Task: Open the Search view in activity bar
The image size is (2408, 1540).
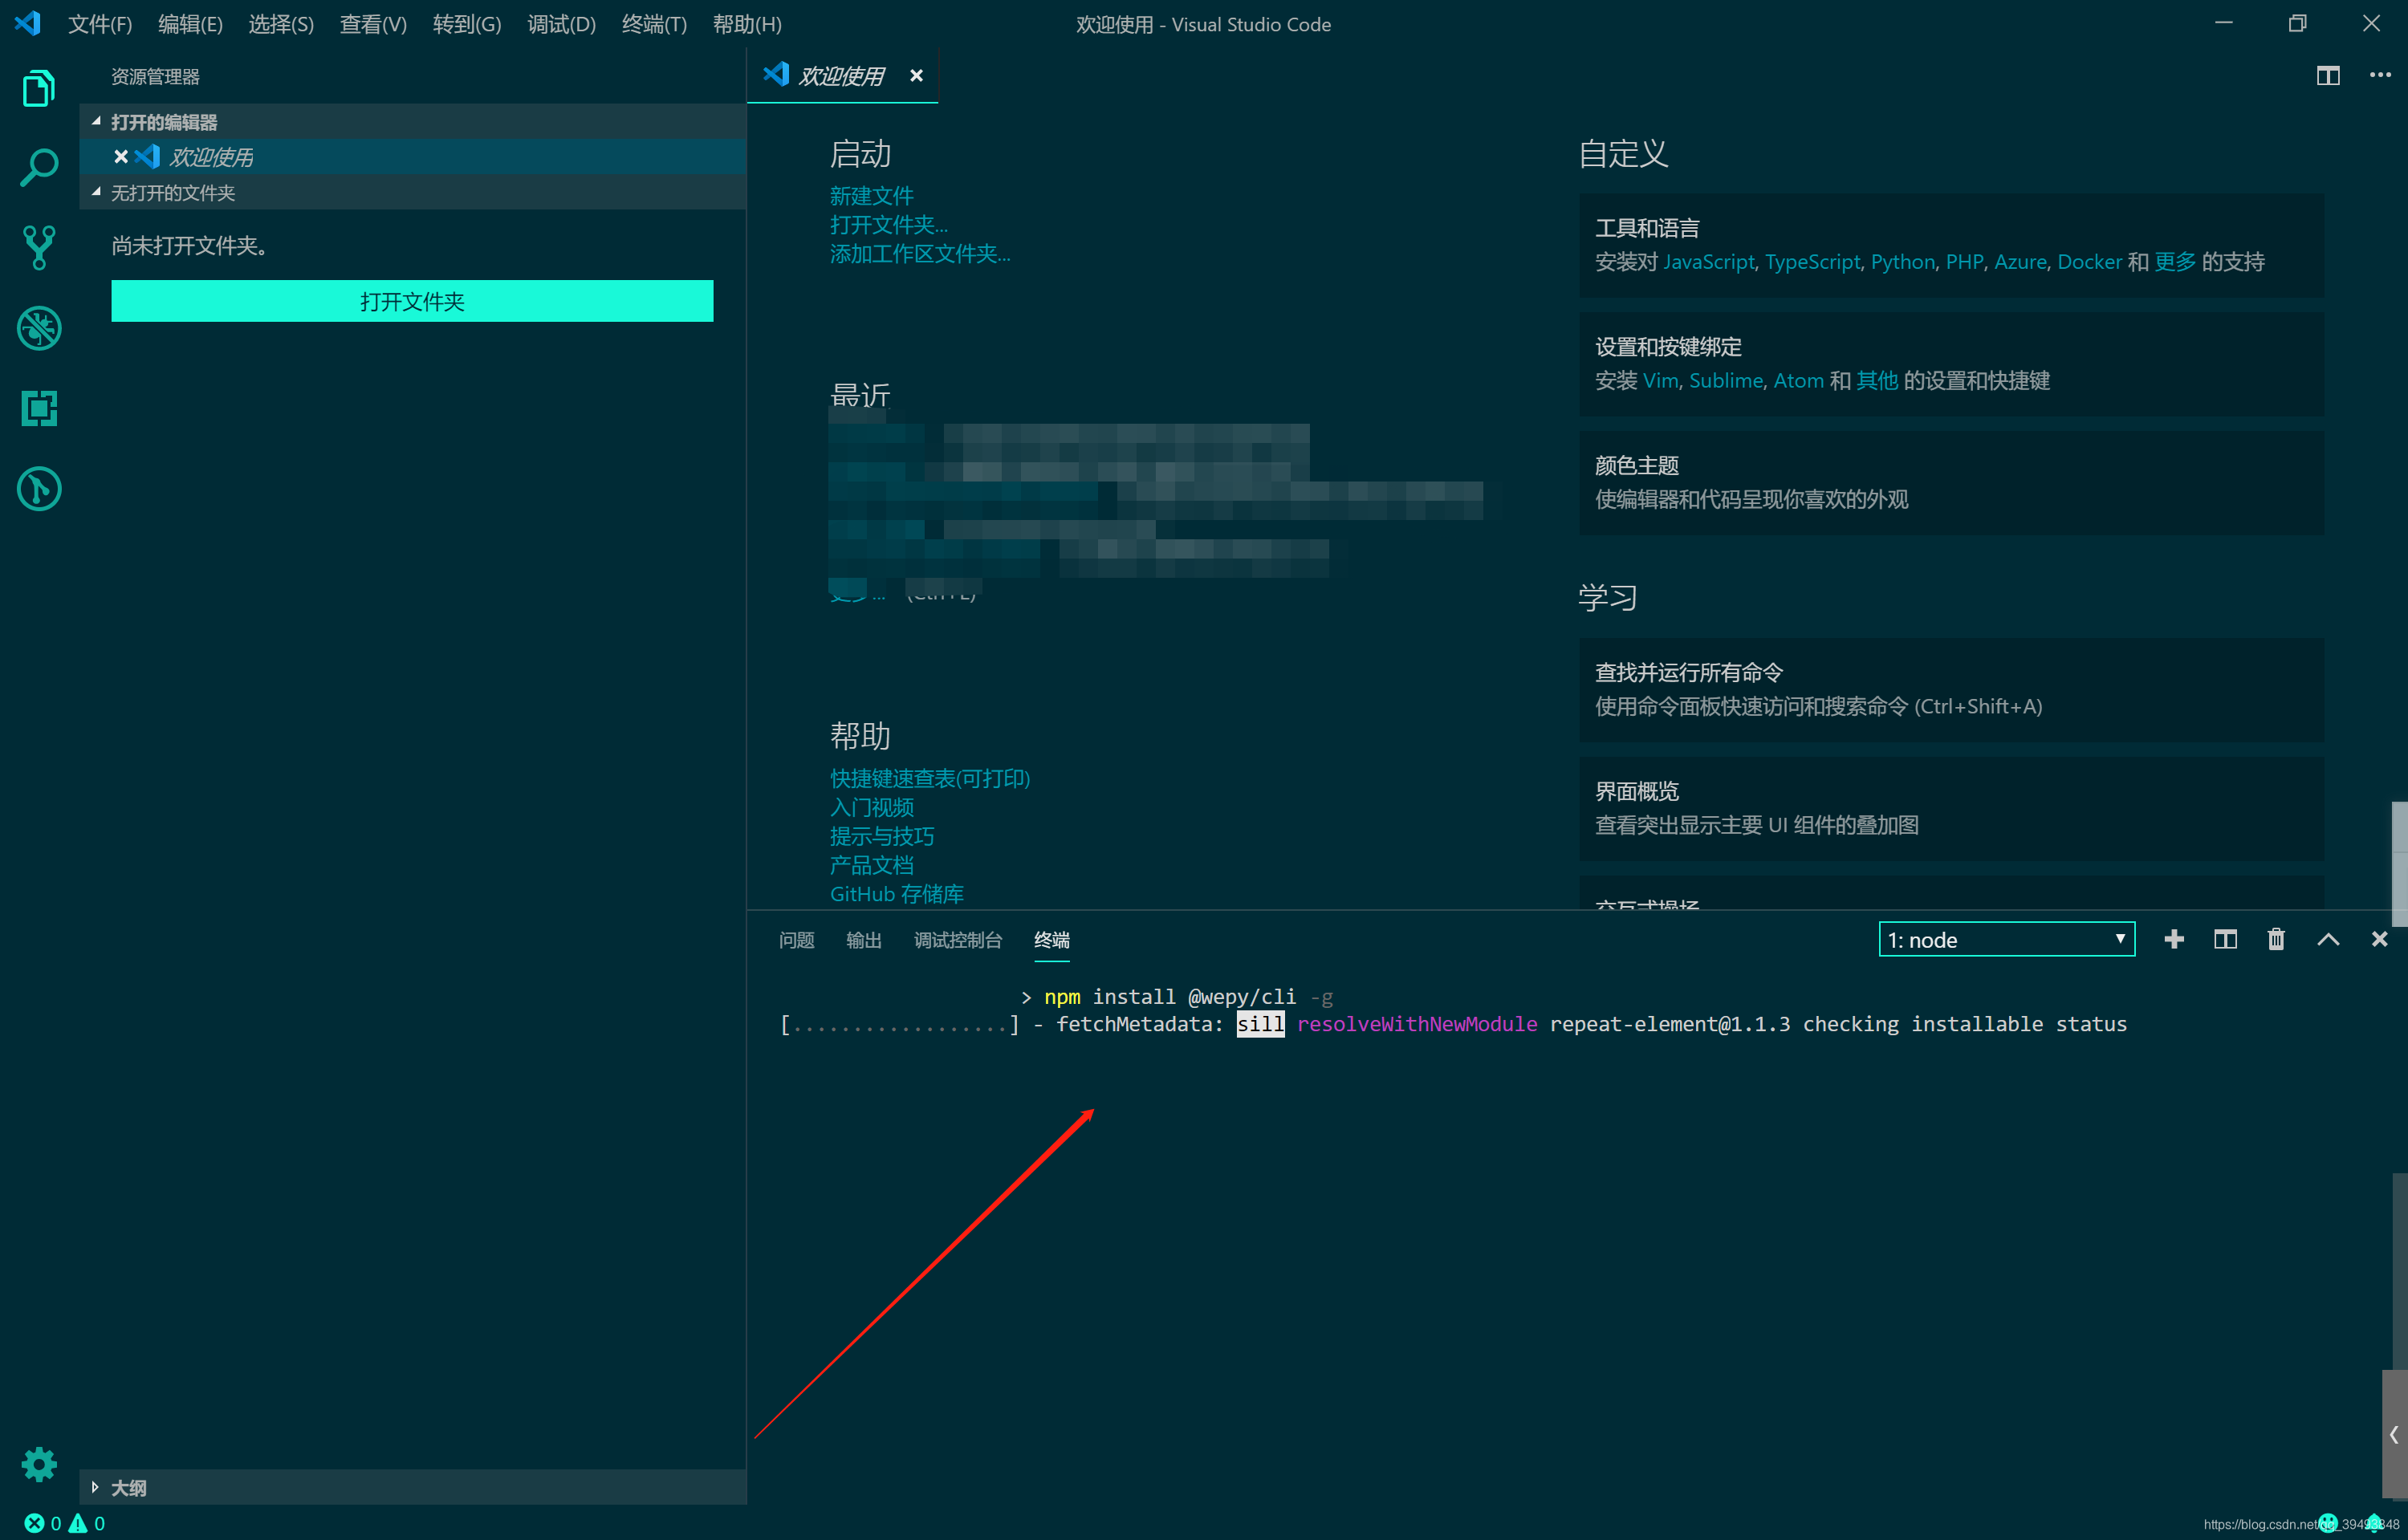Action: click(39, 168)
